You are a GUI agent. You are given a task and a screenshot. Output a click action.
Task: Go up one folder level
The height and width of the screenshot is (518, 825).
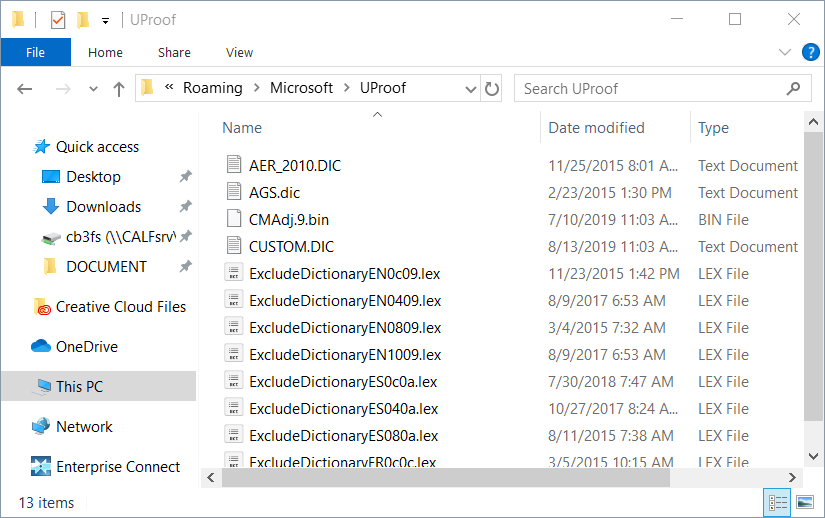pyautogui.click(x=119, y=89)
